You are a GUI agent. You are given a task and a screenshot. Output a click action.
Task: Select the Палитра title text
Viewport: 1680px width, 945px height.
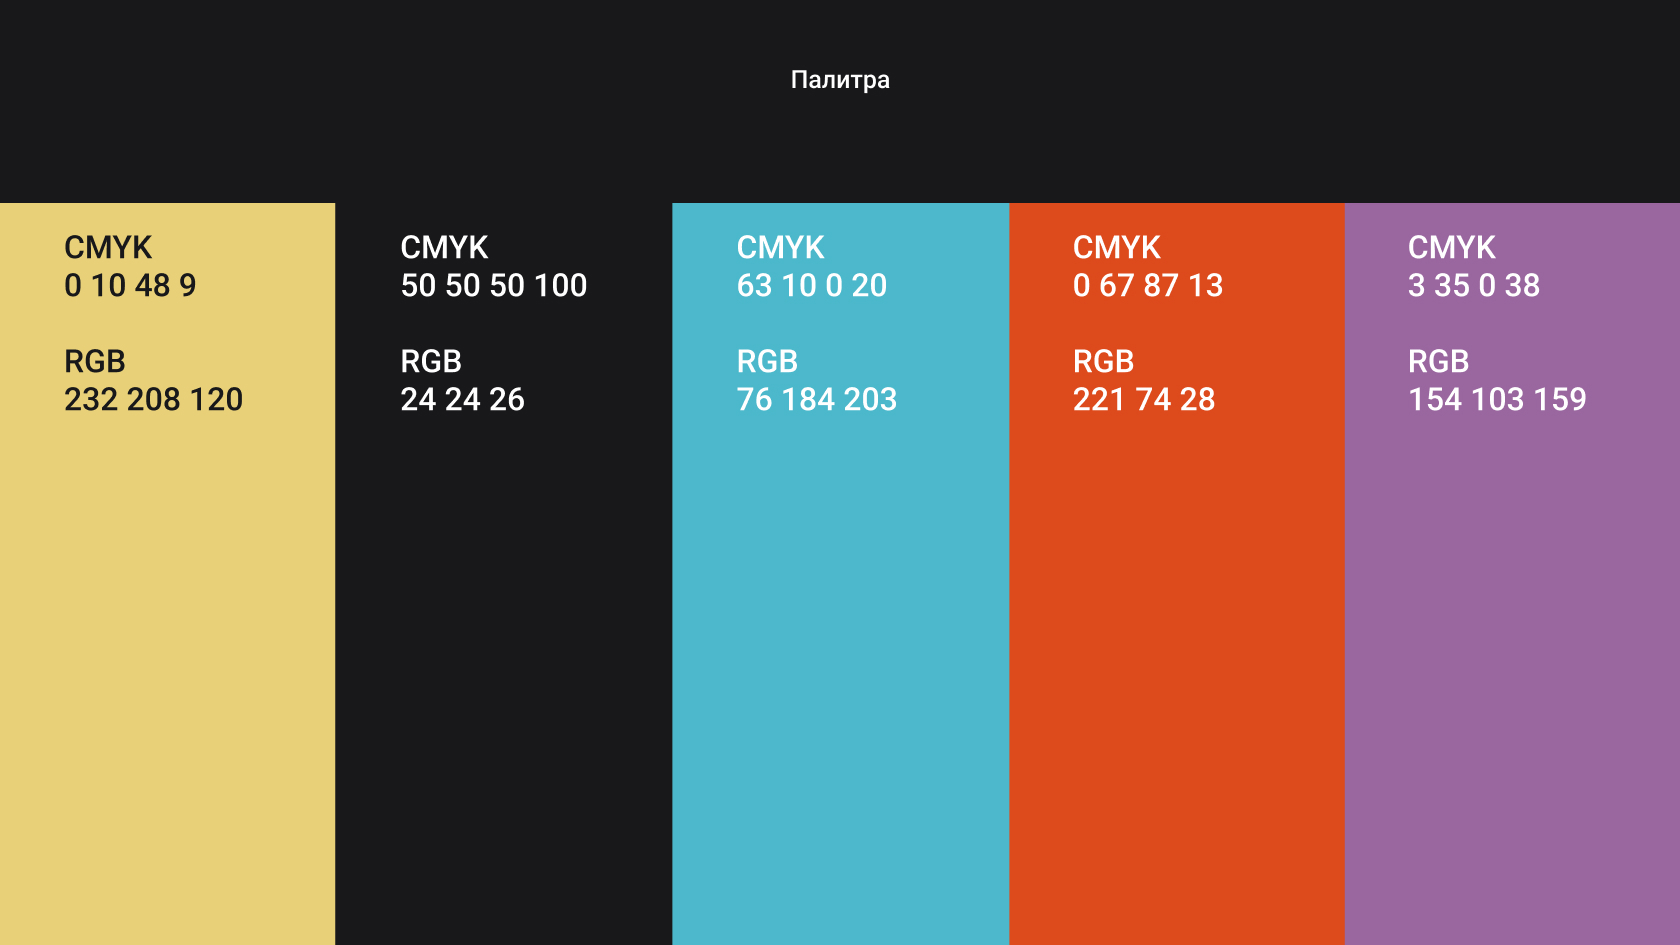click(840, 80)
